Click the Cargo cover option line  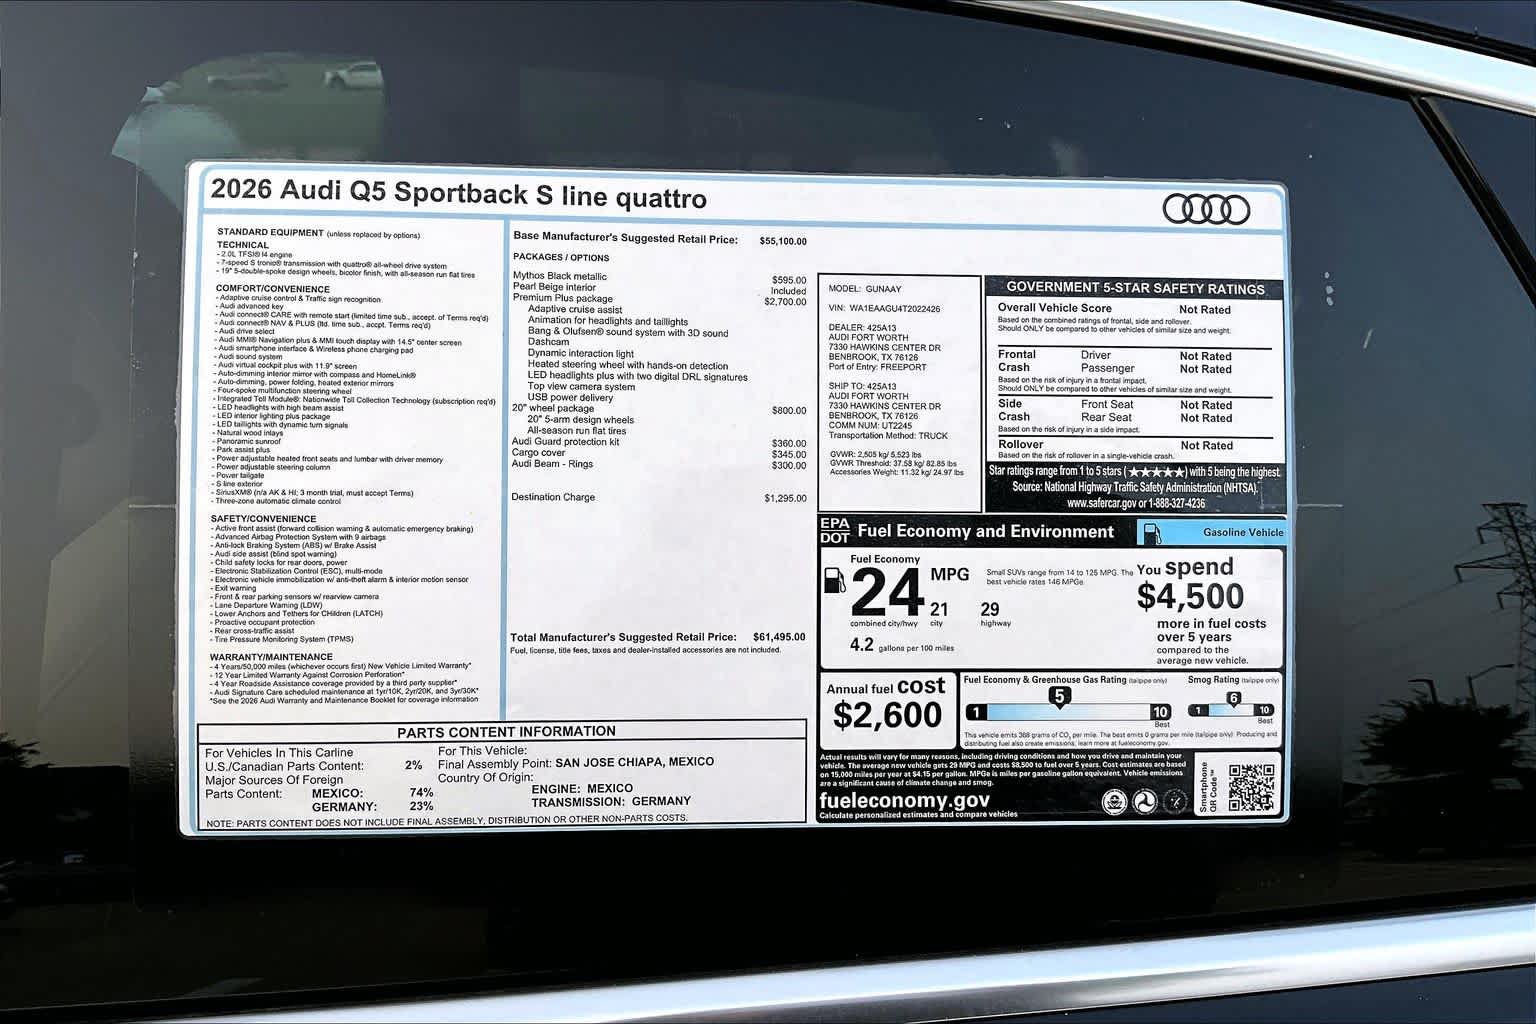pyautogui.click(x=539, y=453)
